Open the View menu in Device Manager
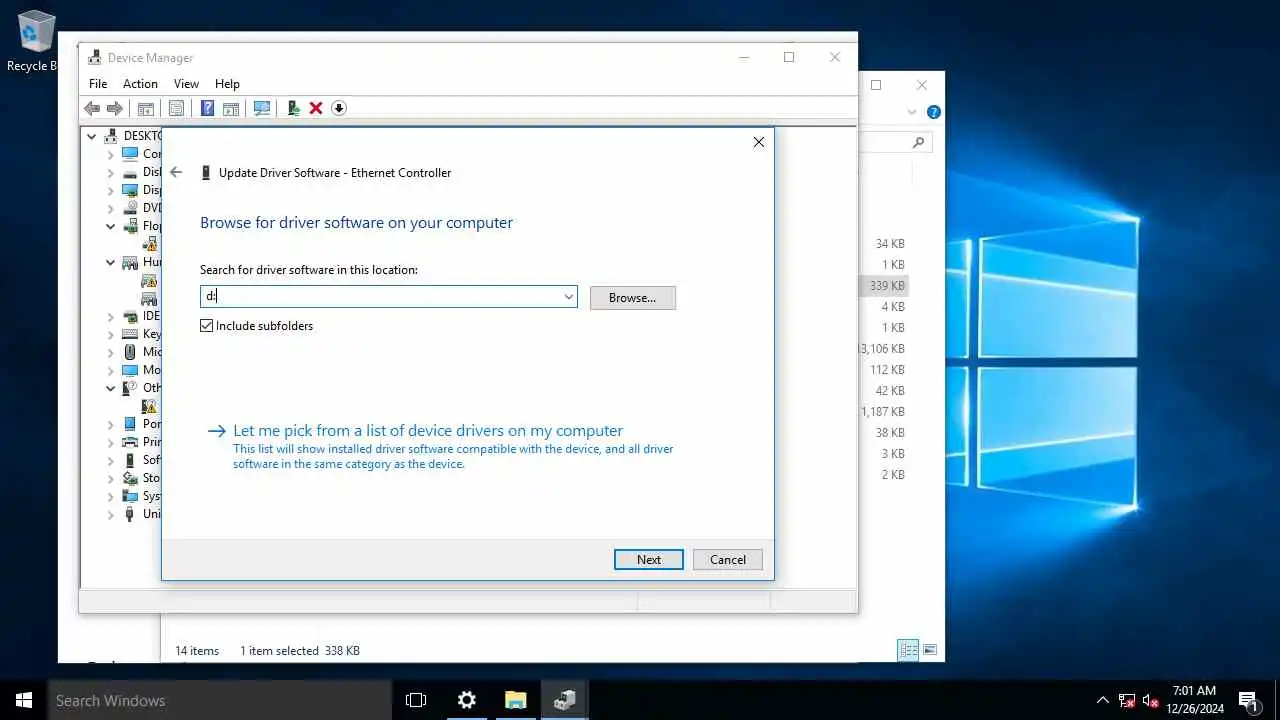The image size is (1280, 720). [186, 84]
